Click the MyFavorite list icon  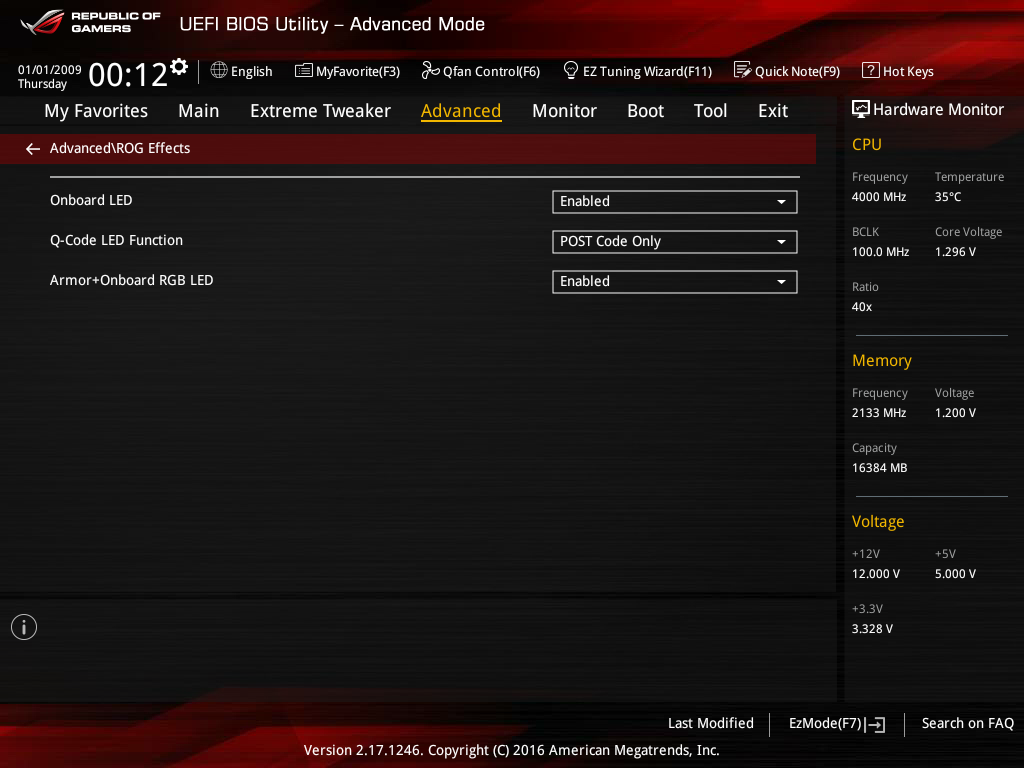point(304,71)
